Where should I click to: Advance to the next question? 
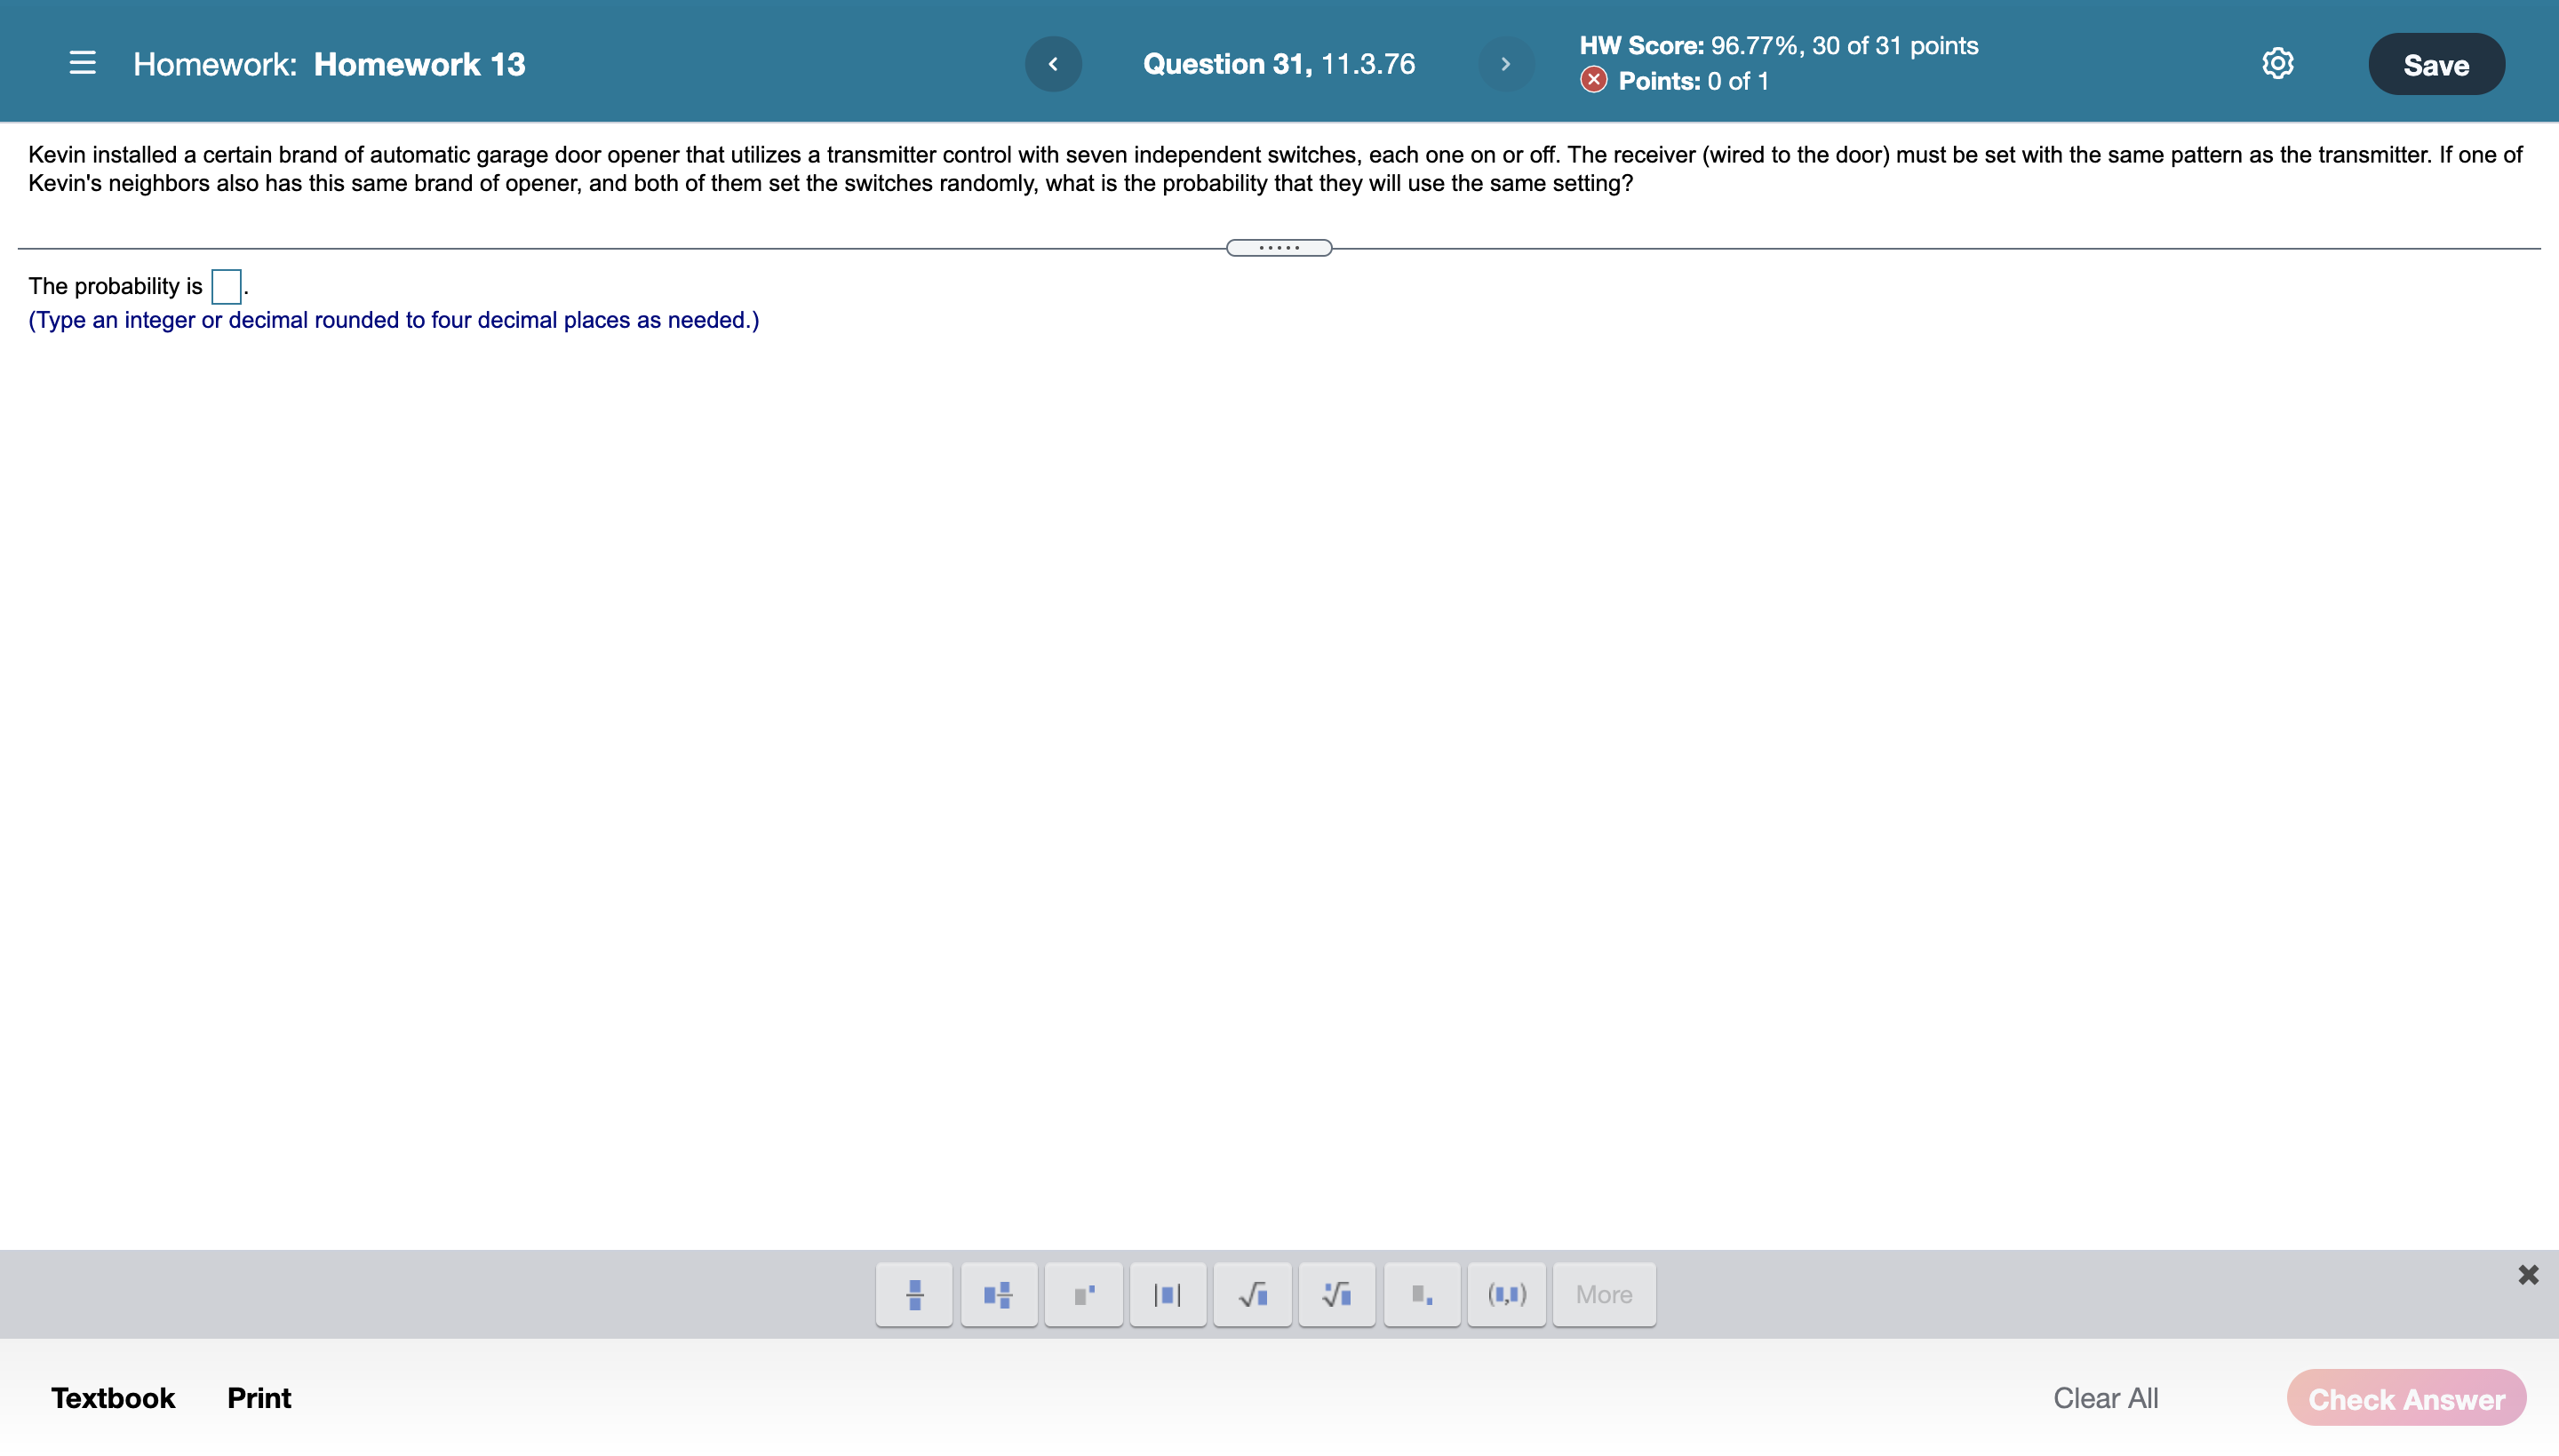pyautogui.click(x=1506, y=63)
